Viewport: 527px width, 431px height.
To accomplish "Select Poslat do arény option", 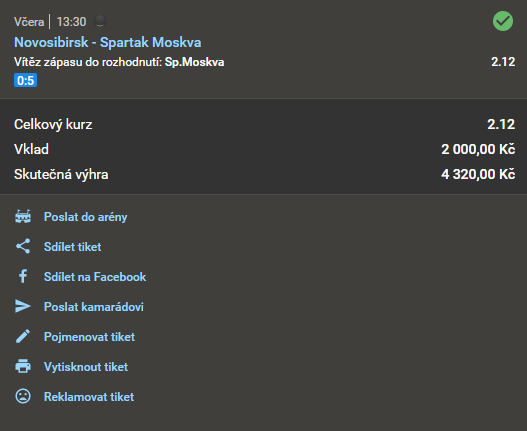I will (85, 217).
